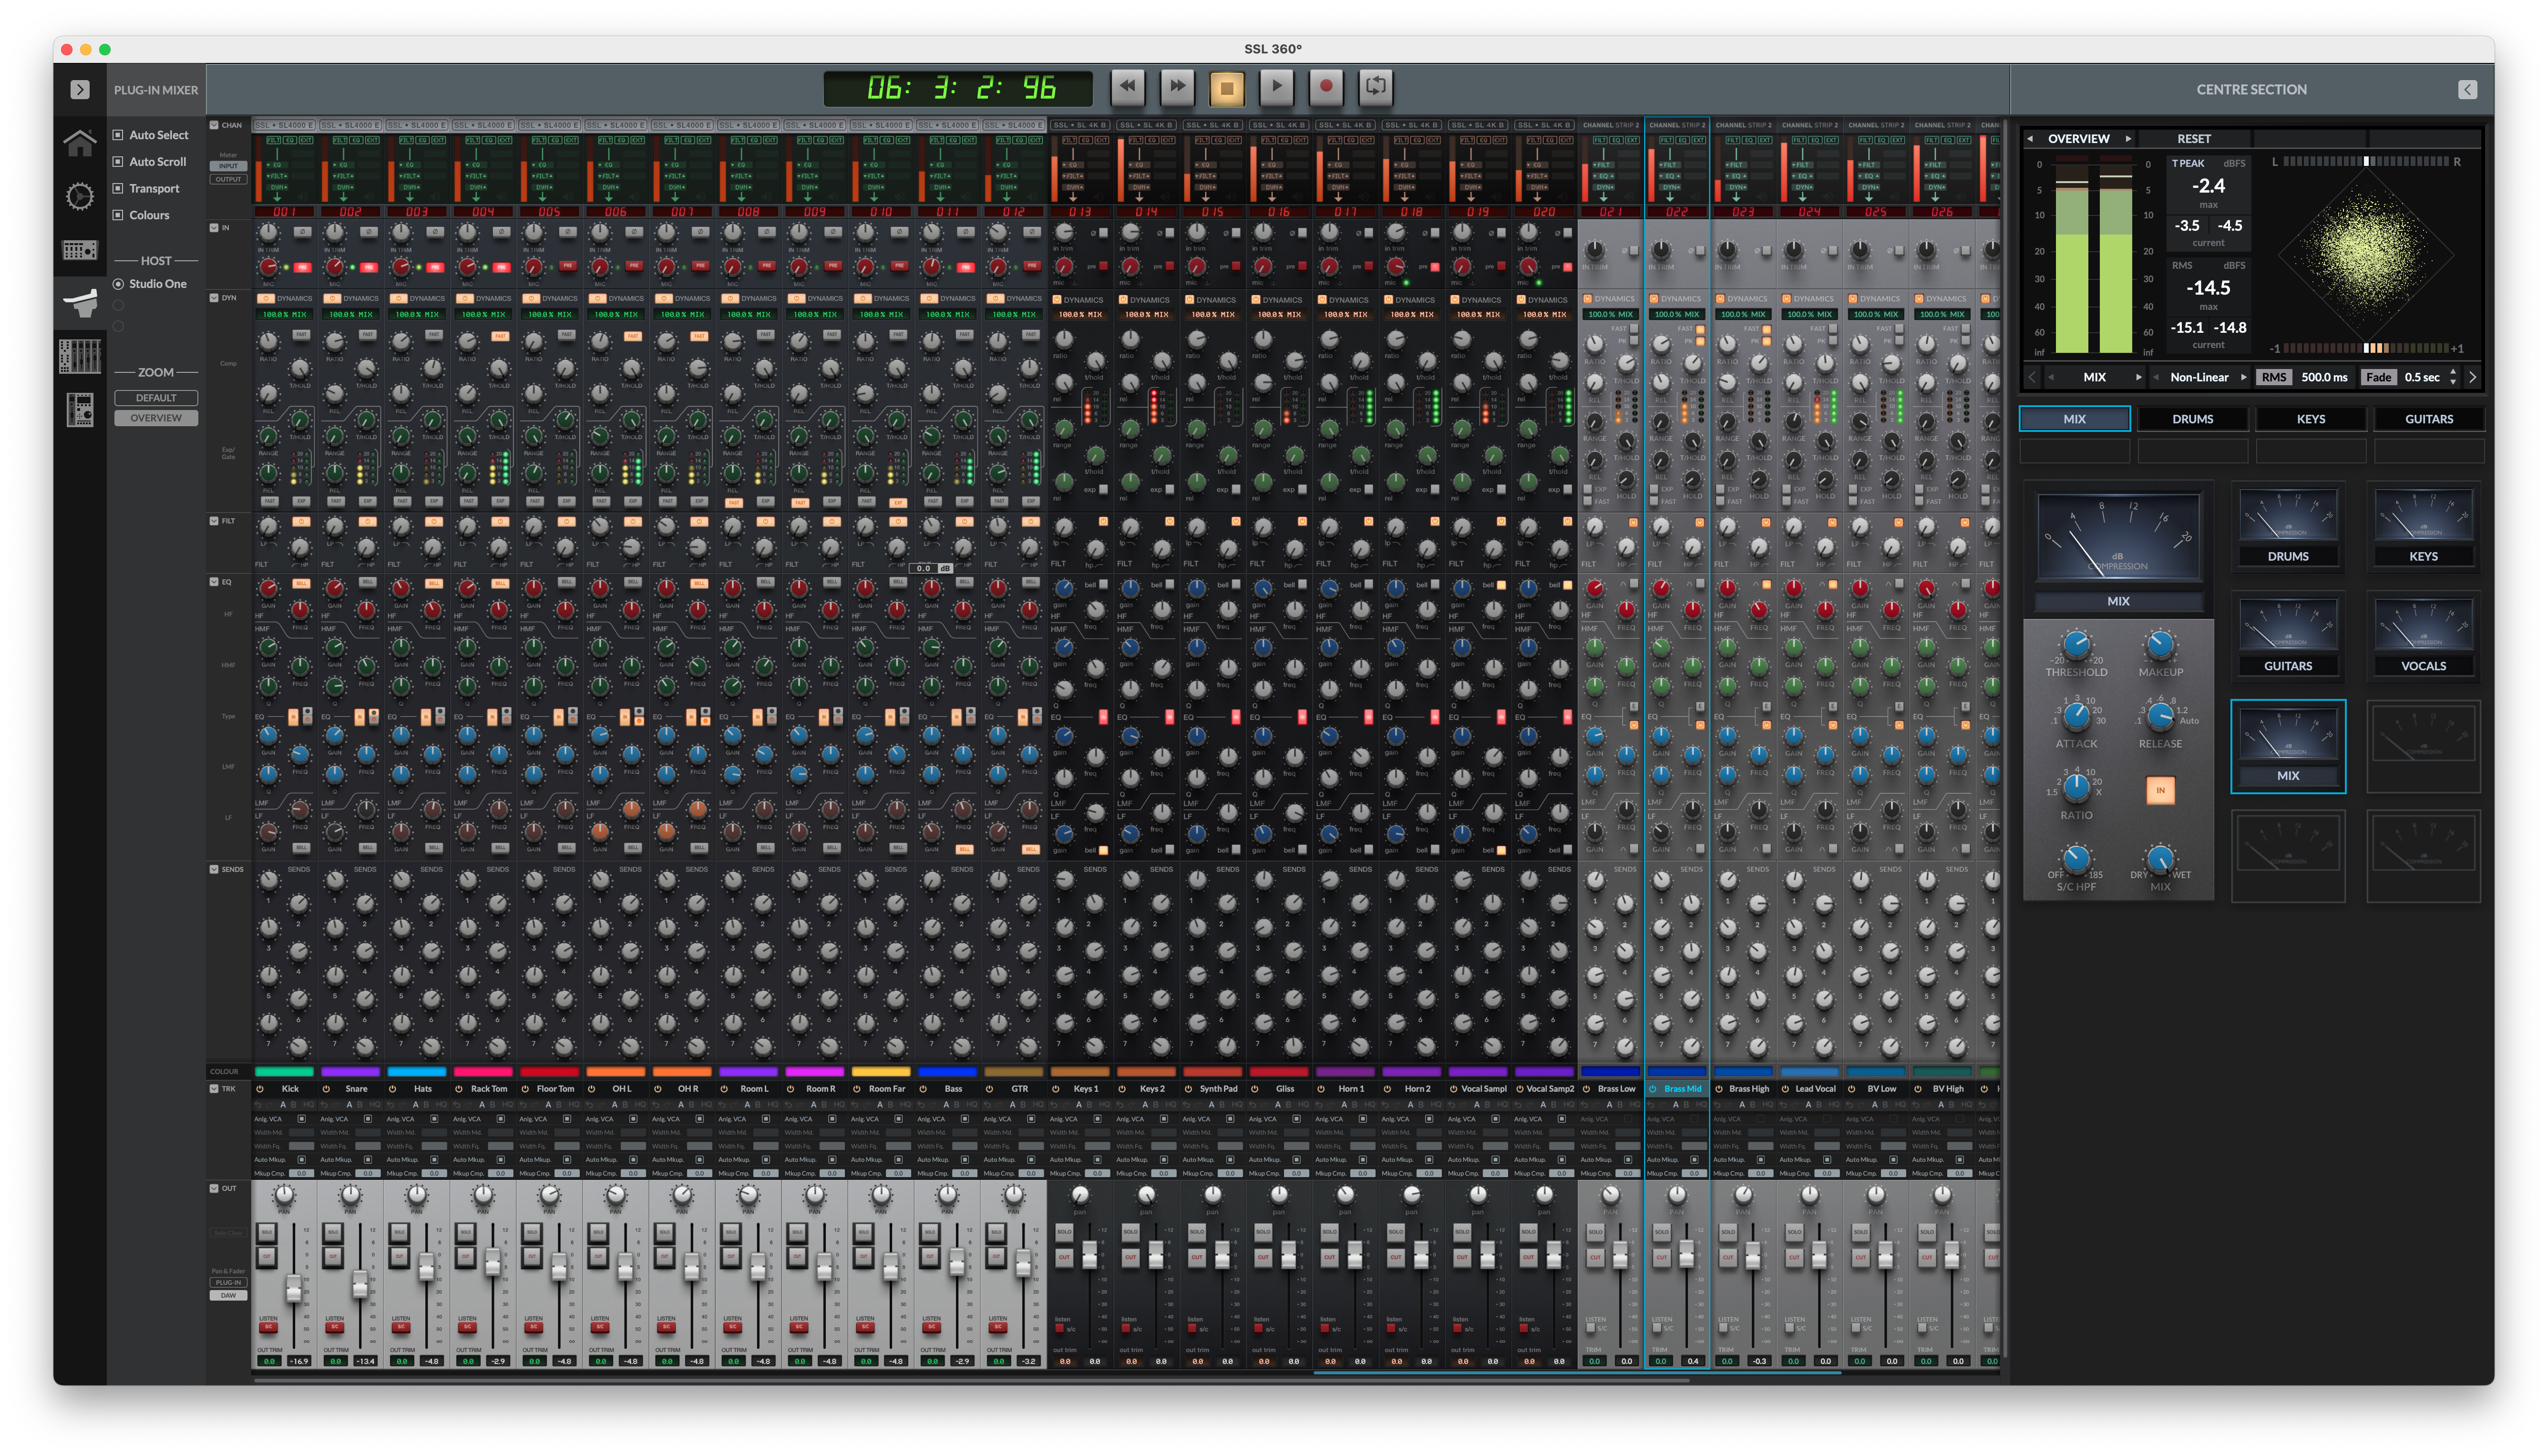Toggle the Colours checkbox
The image size is (2548, 1456).
pyautogui.click(x=118, y=215)
